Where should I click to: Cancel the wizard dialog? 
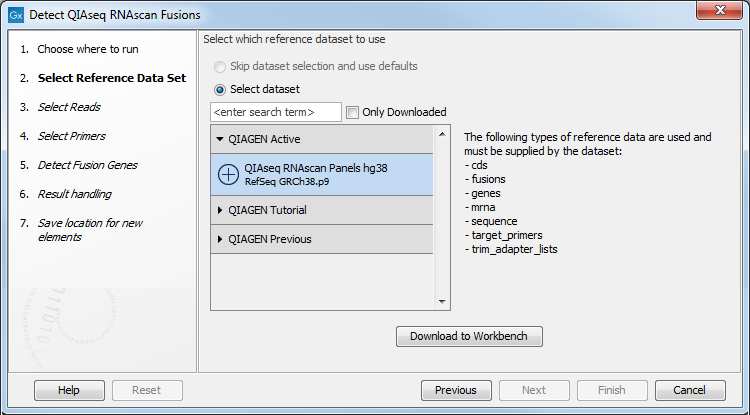690,390
